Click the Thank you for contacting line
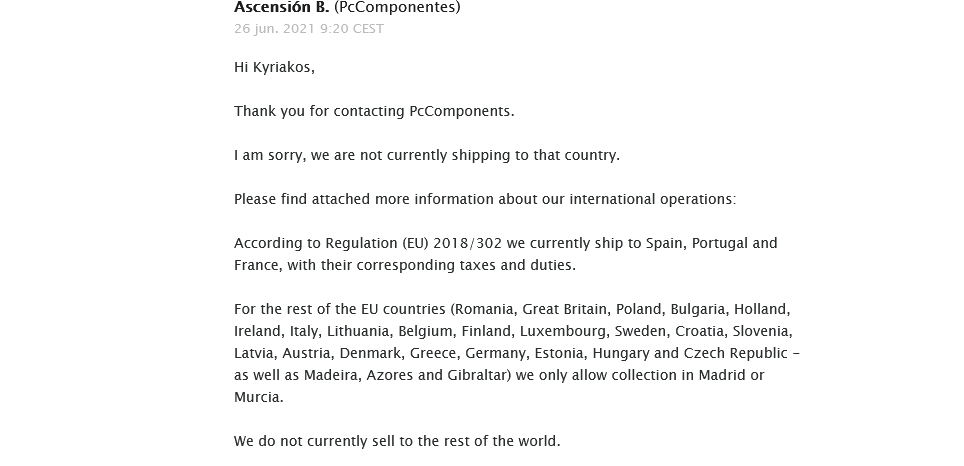This screenshot has width=964, height=466. tap(374, 111)
